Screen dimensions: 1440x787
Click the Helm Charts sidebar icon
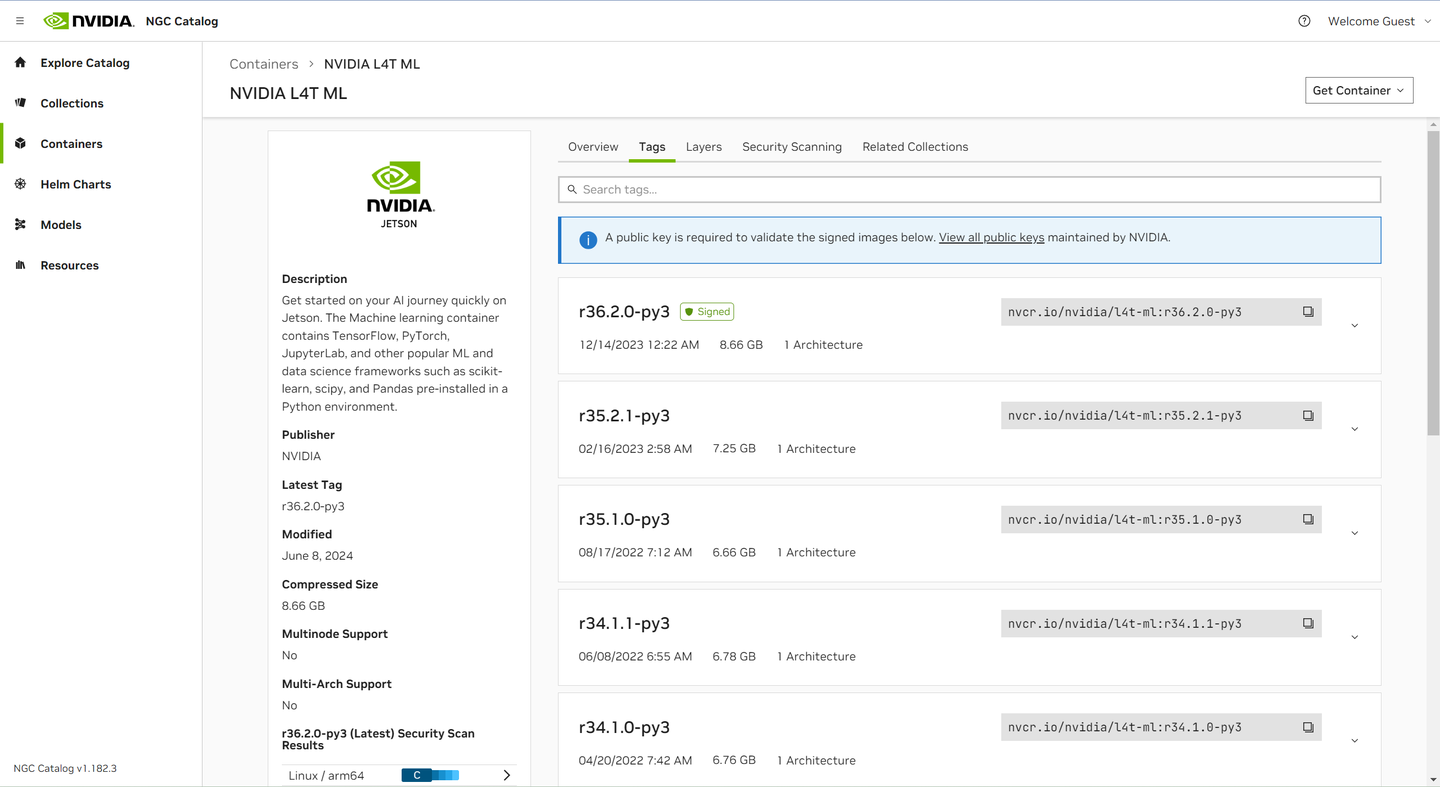[20, 184]
